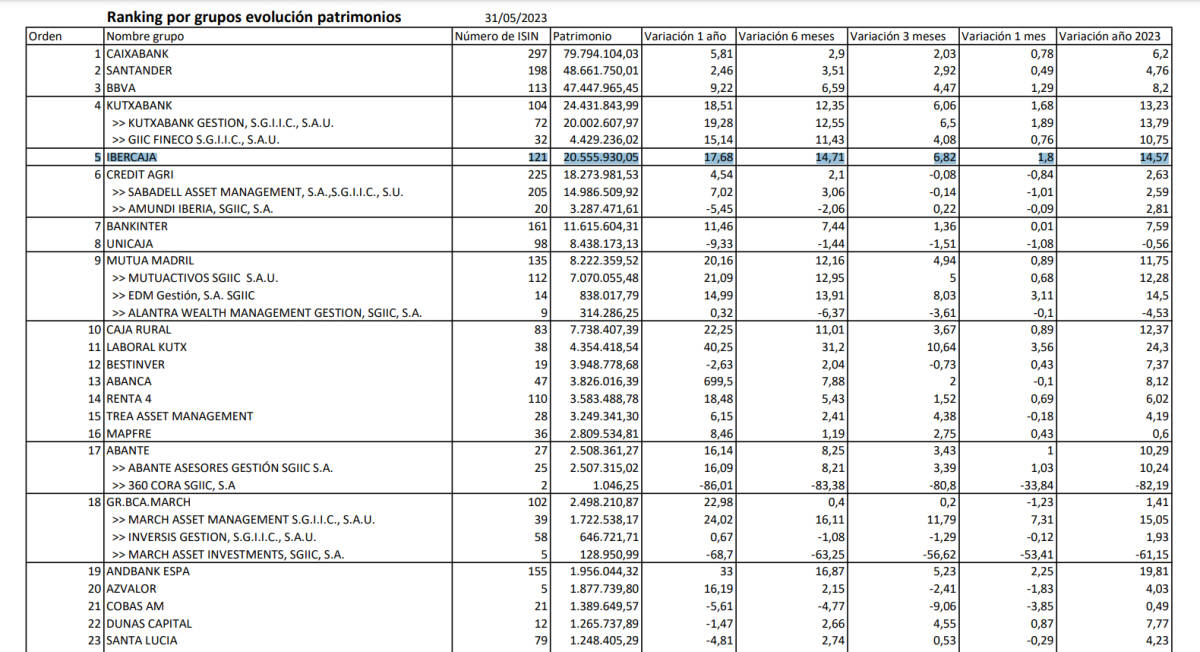The height and width of the screenshot is (652, 1200).
Task: Click the 'Variación 1 año' header
Action: pyautogui.click(x=685, y=35)
